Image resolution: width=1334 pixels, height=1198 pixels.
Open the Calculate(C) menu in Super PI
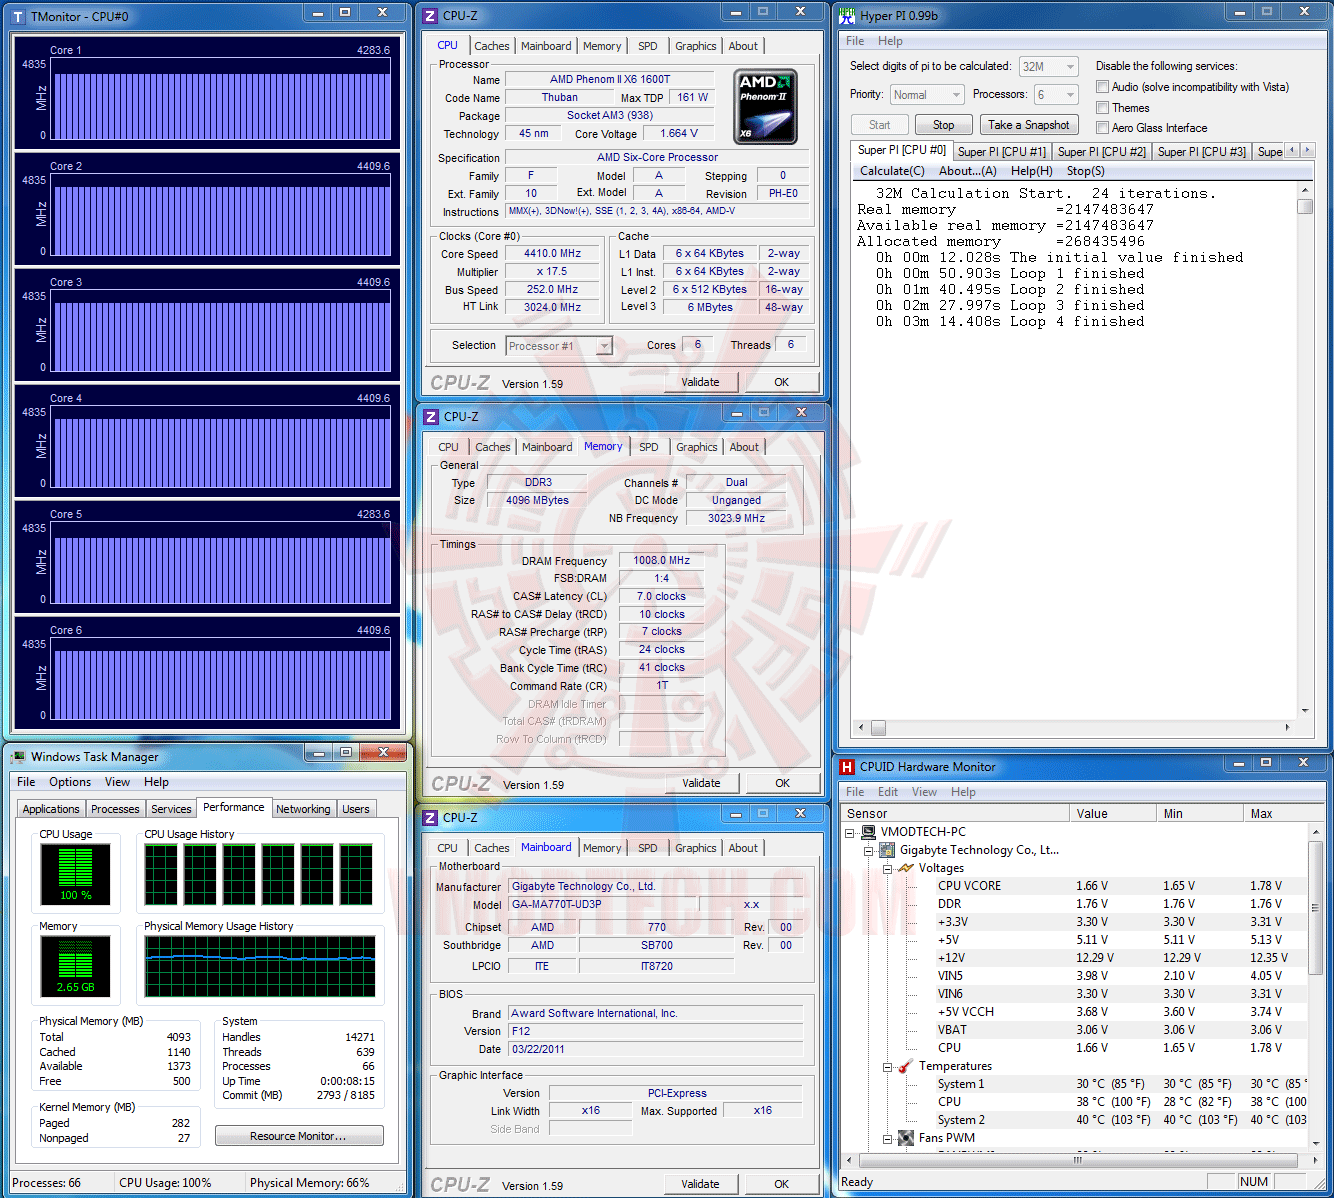tap(892, 171)
